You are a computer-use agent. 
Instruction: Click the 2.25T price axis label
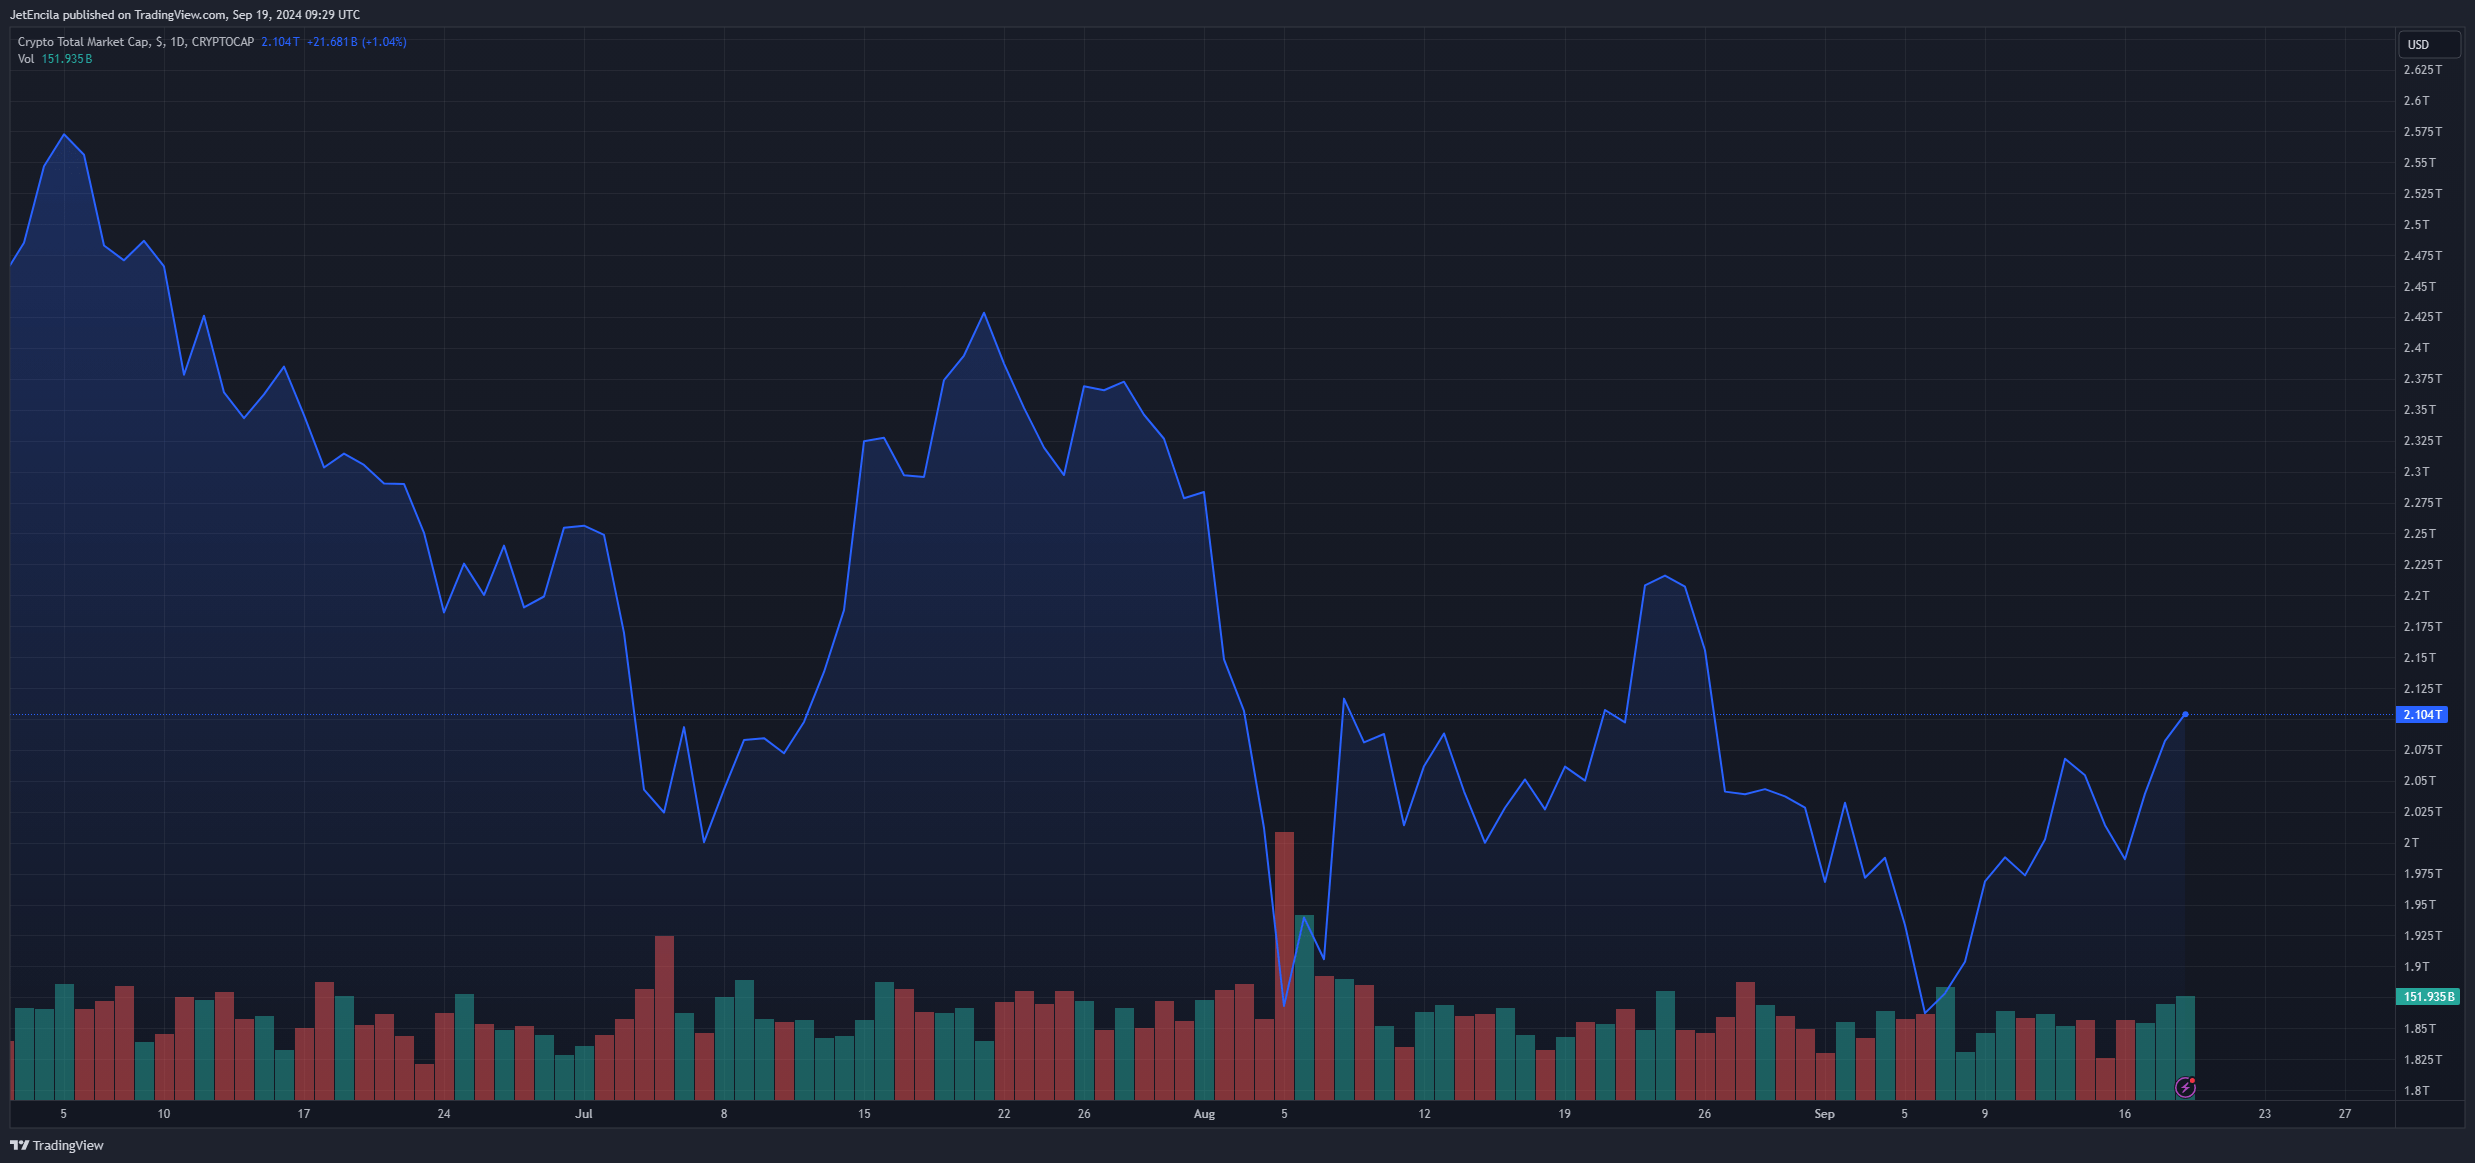[2420, 534]
